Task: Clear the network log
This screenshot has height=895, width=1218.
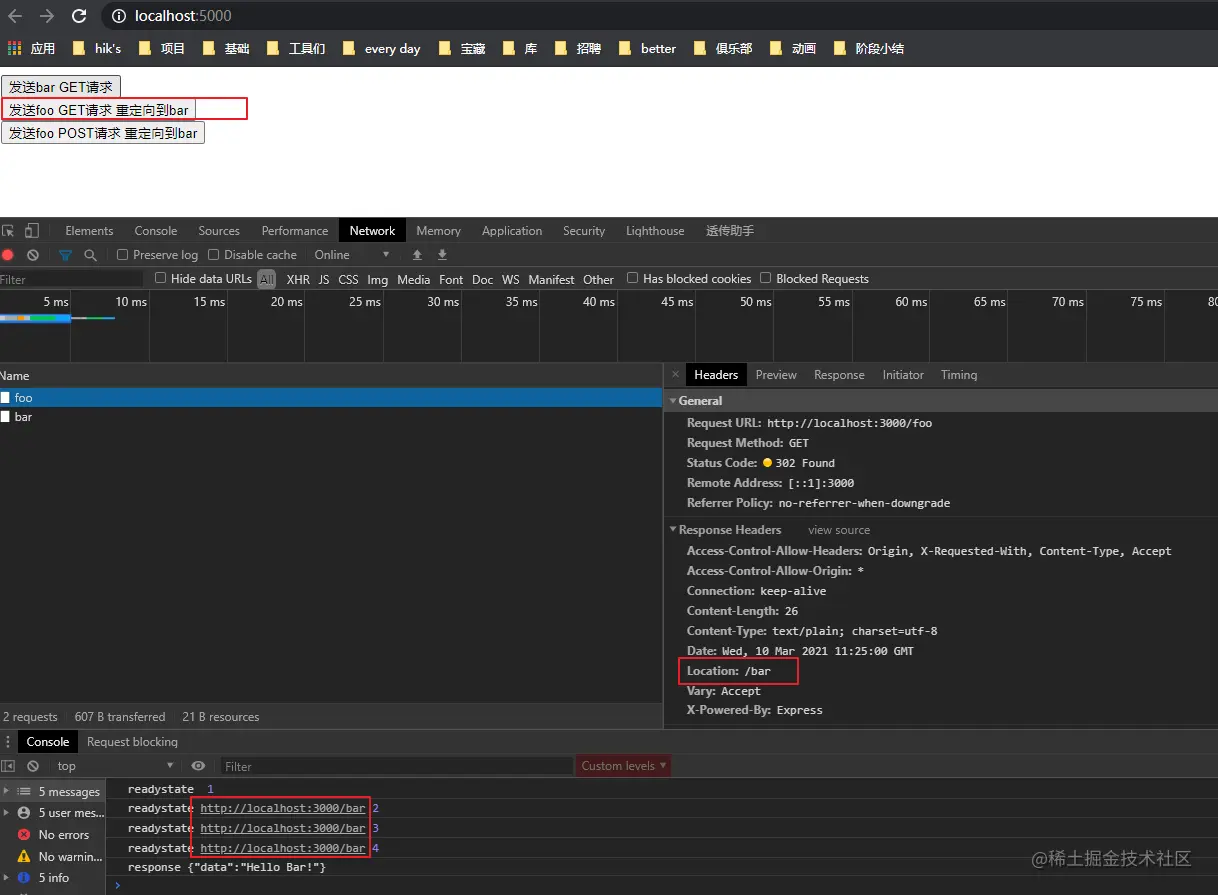Action: pos(32,255)
